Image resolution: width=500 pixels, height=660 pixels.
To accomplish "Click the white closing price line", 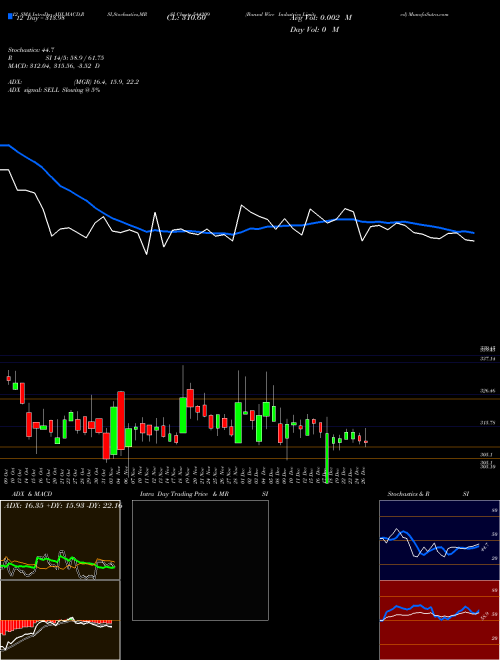I will (237, 212).
